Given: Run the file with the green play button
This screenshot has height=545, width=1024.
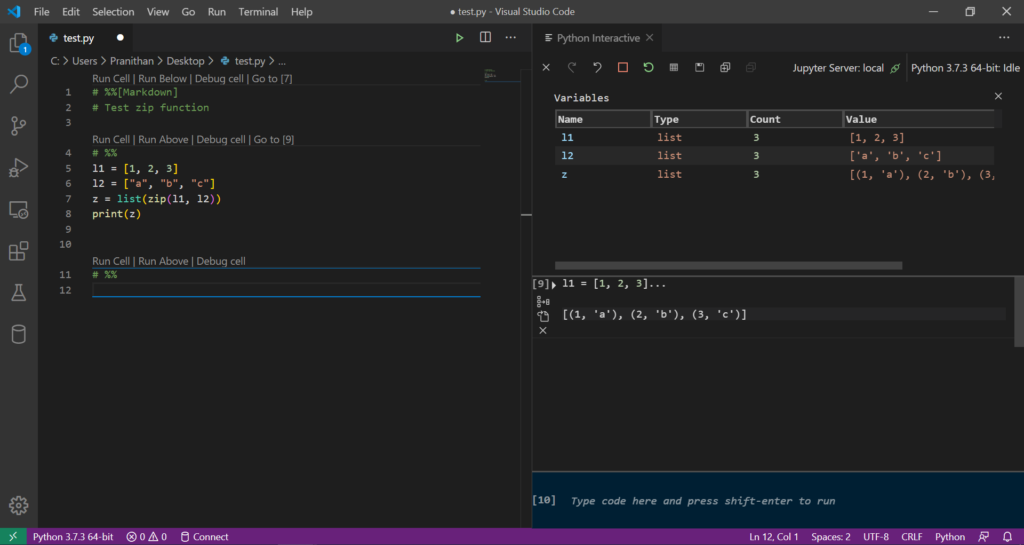Looking at the screenshot, I should click(459, 38).
